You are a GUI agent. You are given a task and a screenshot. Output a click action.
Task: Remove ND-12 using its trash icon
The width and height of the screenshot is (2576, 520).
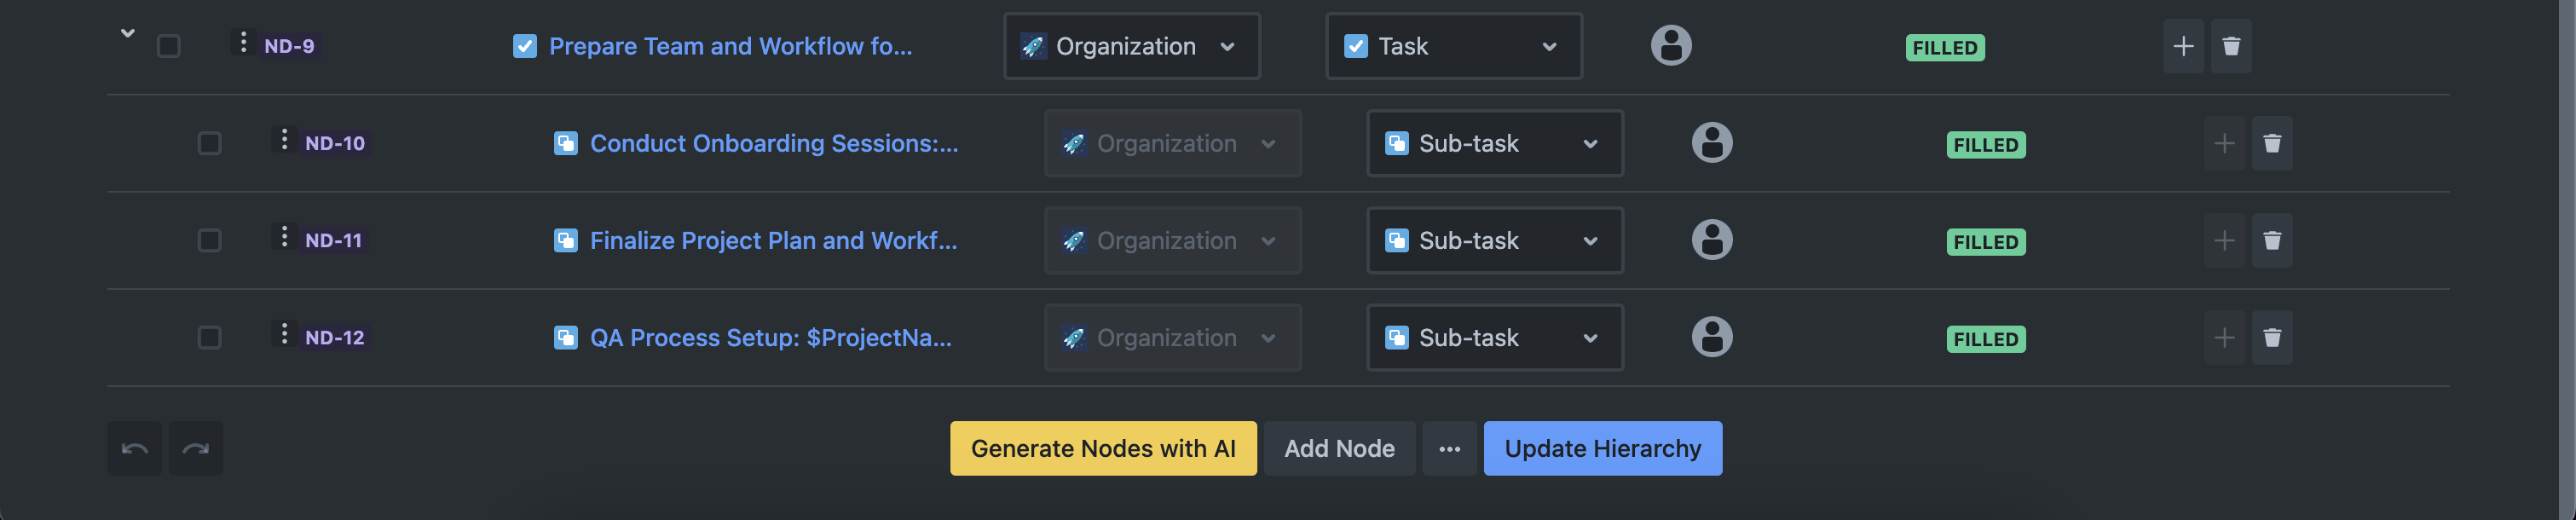[x=2271, y=338]
